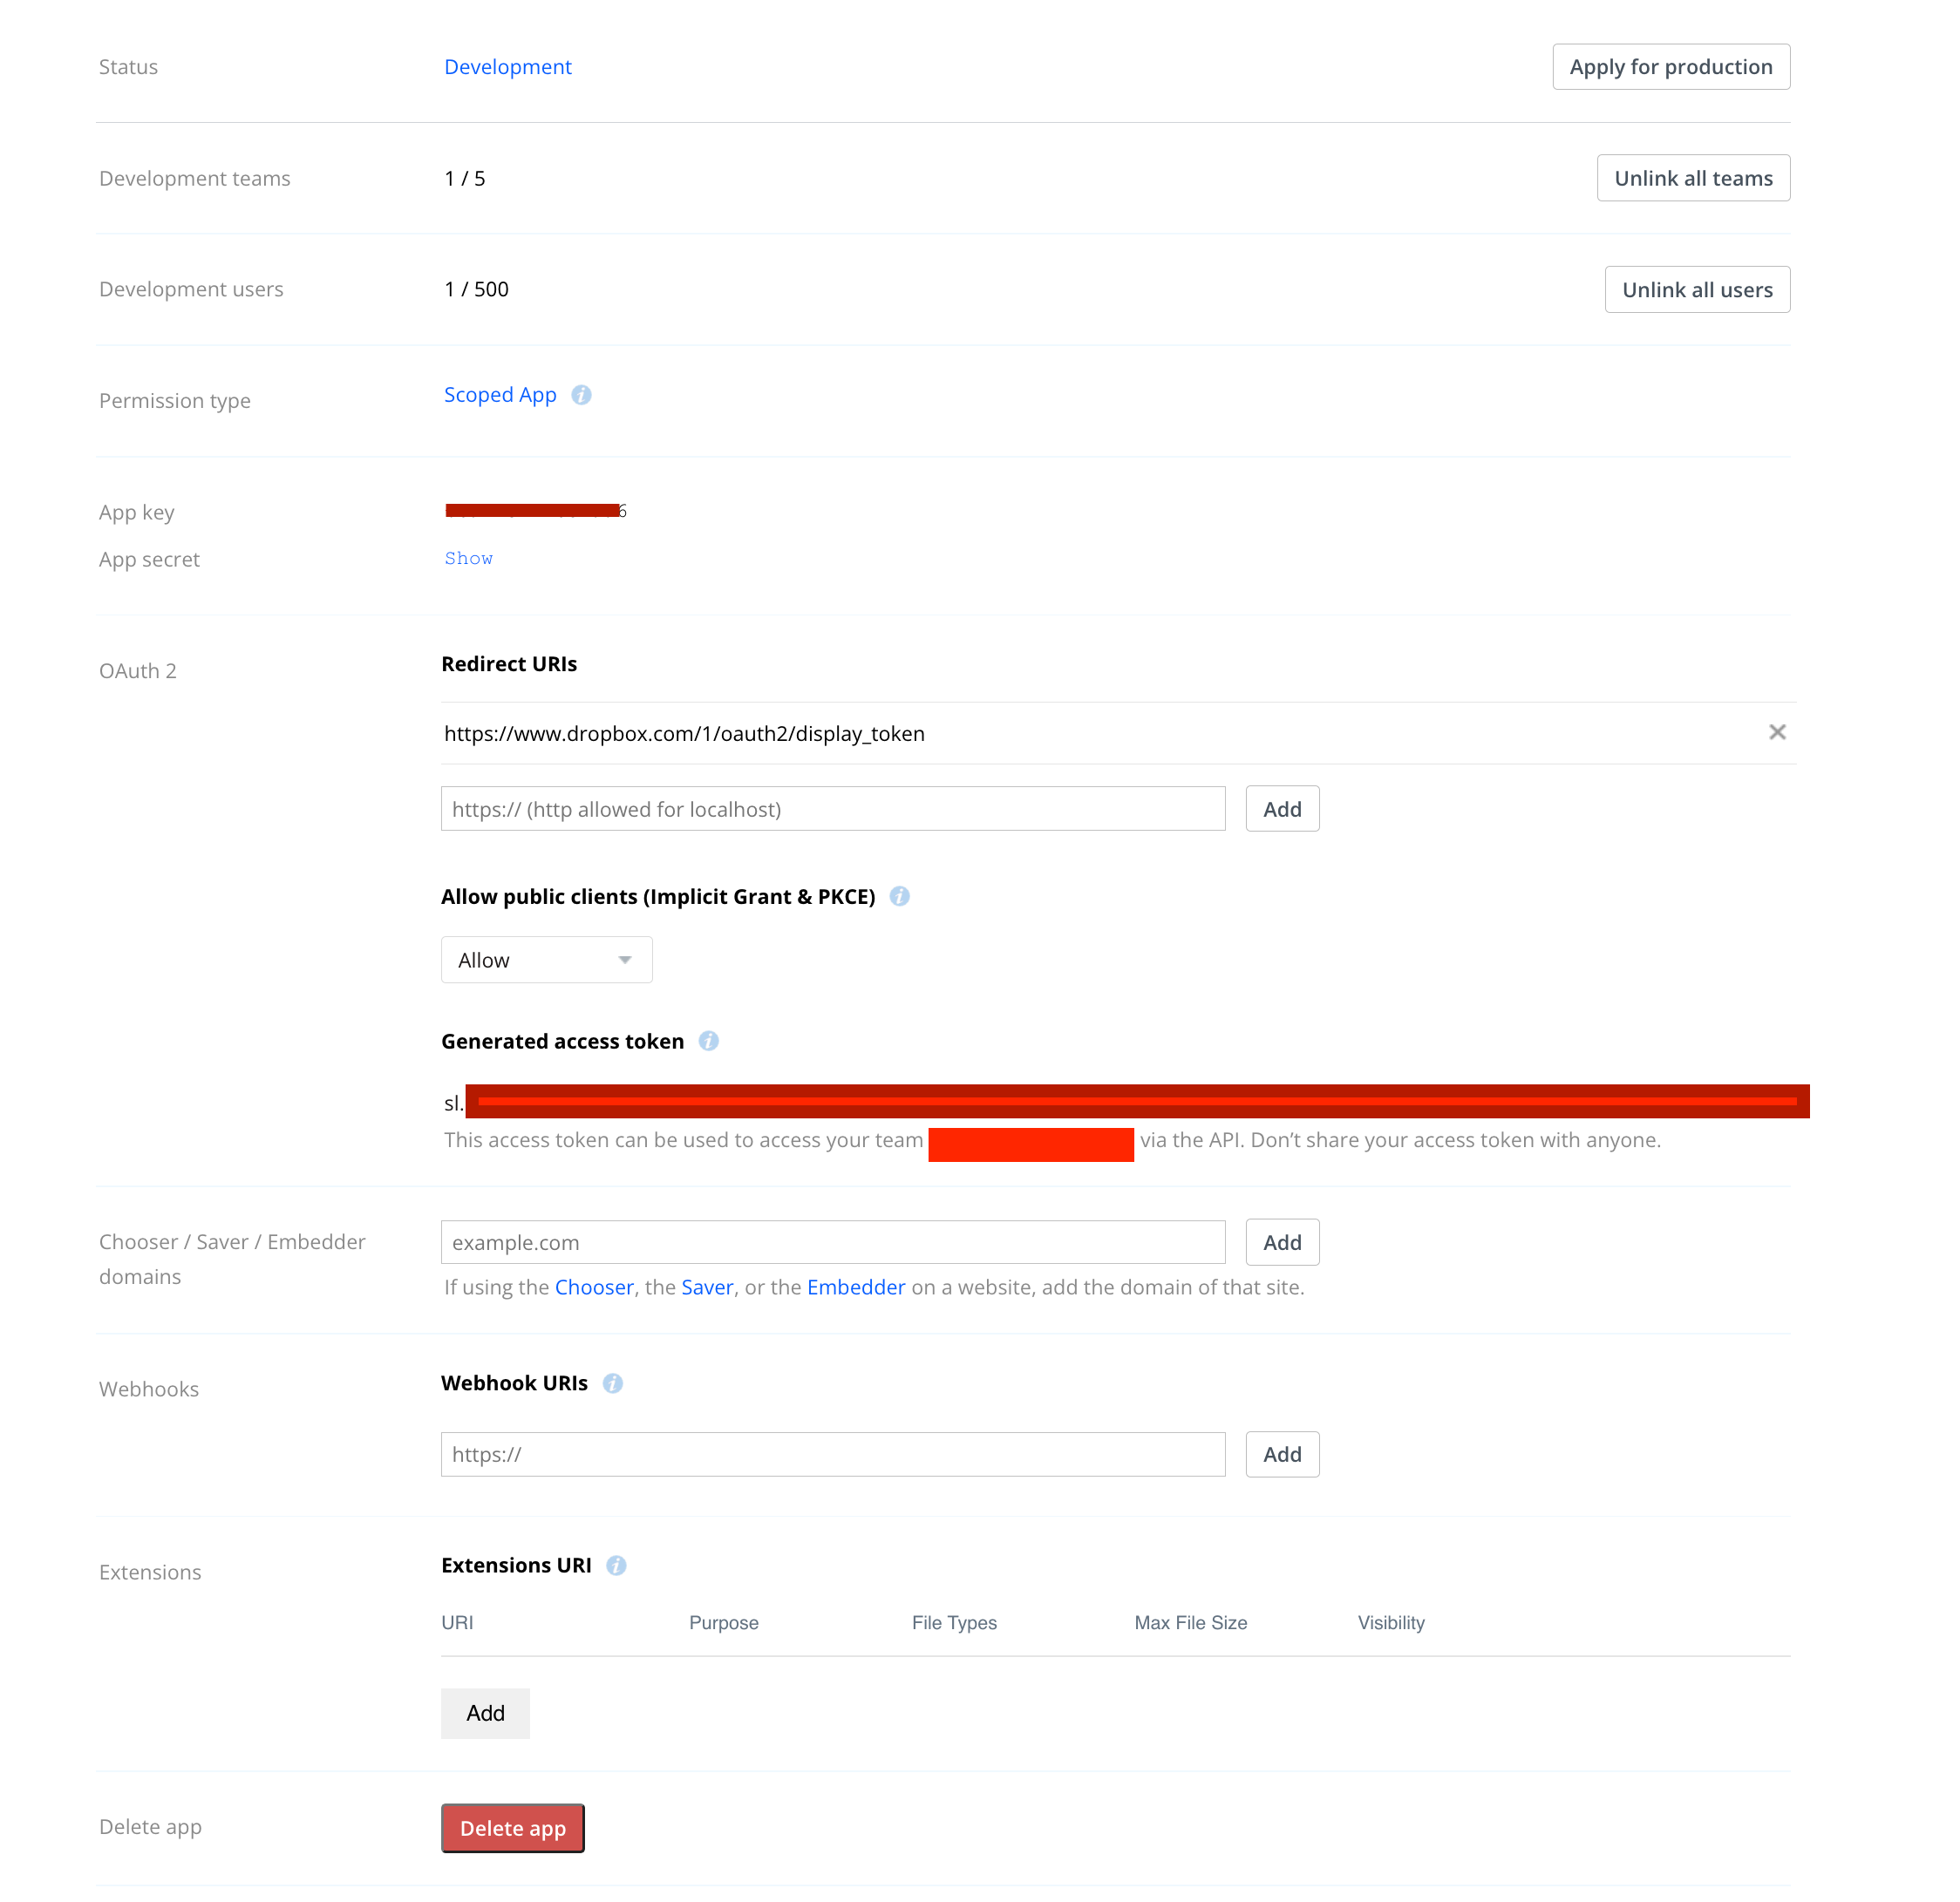The image size is (1960, 1902).
Task: Open the Scoped App link
Action: tap(500, 395)
